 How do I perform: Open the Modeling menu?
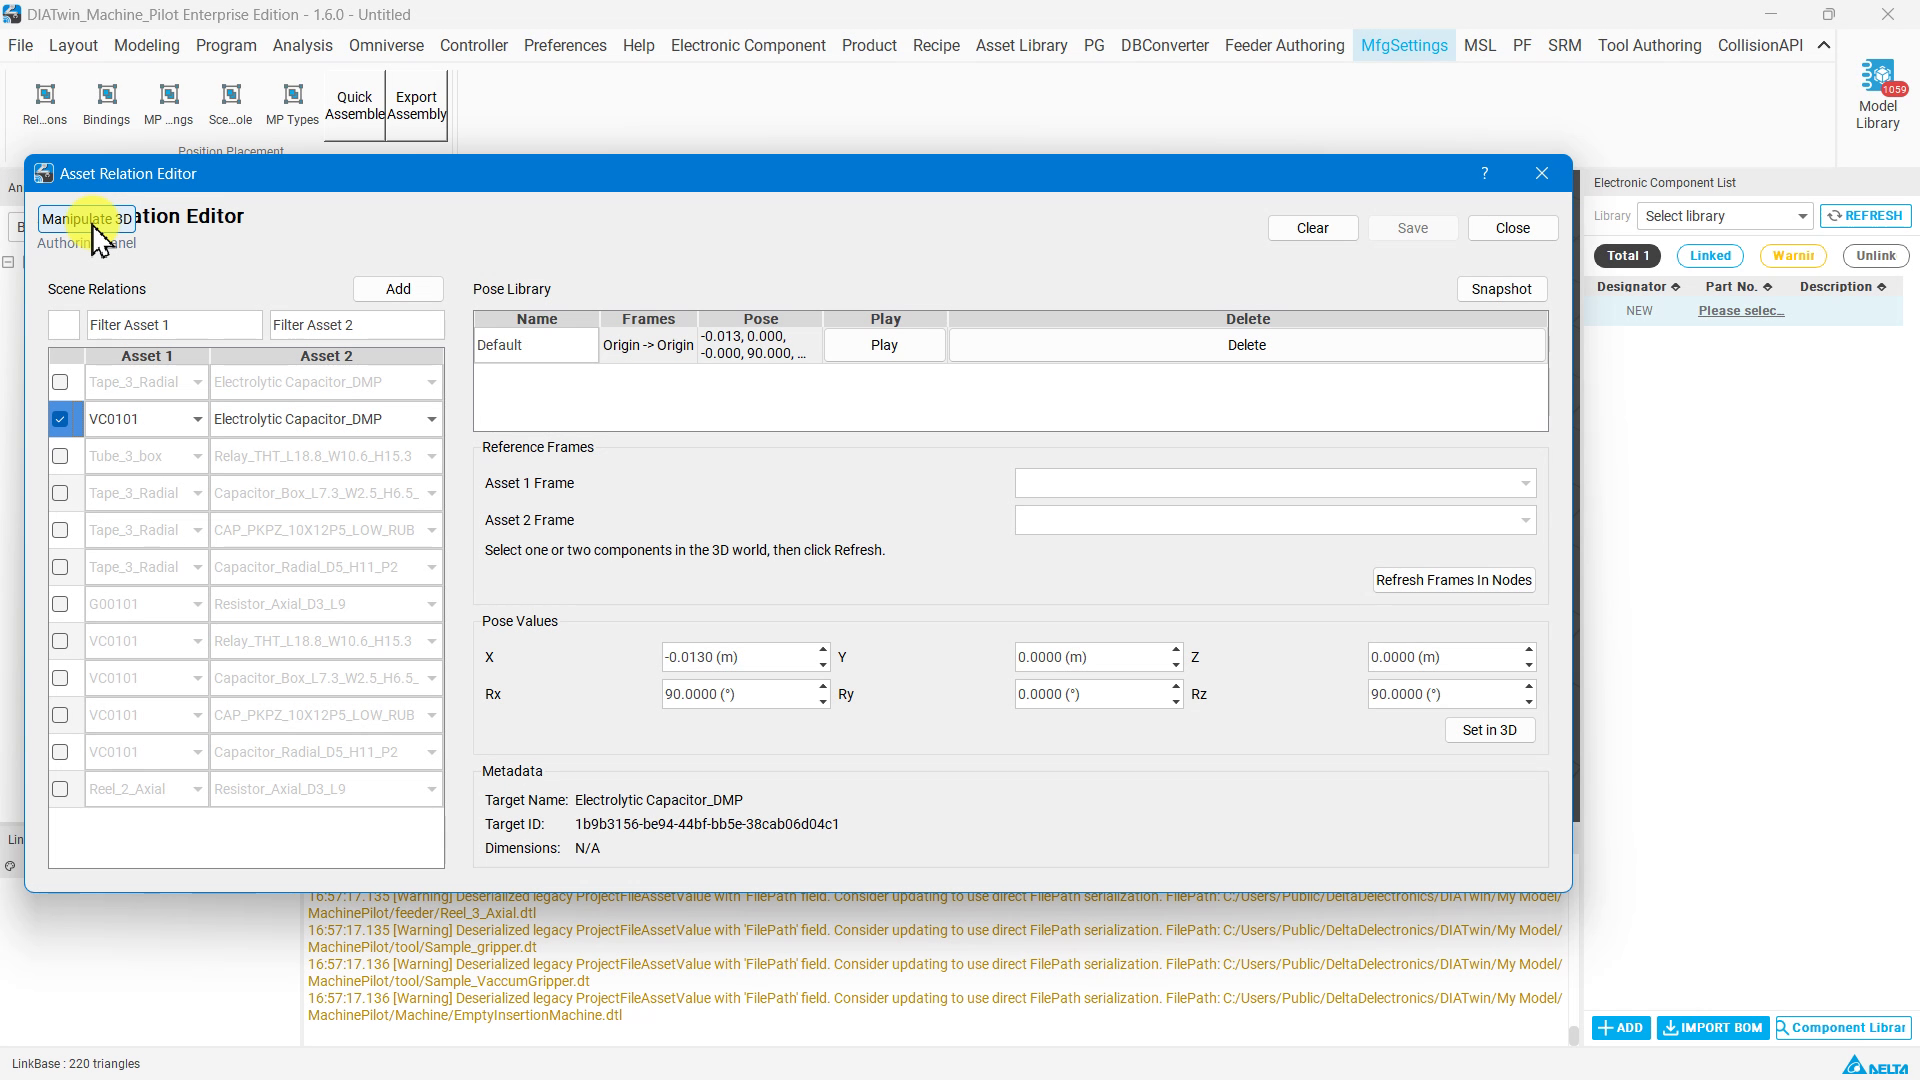pos(146,45)
